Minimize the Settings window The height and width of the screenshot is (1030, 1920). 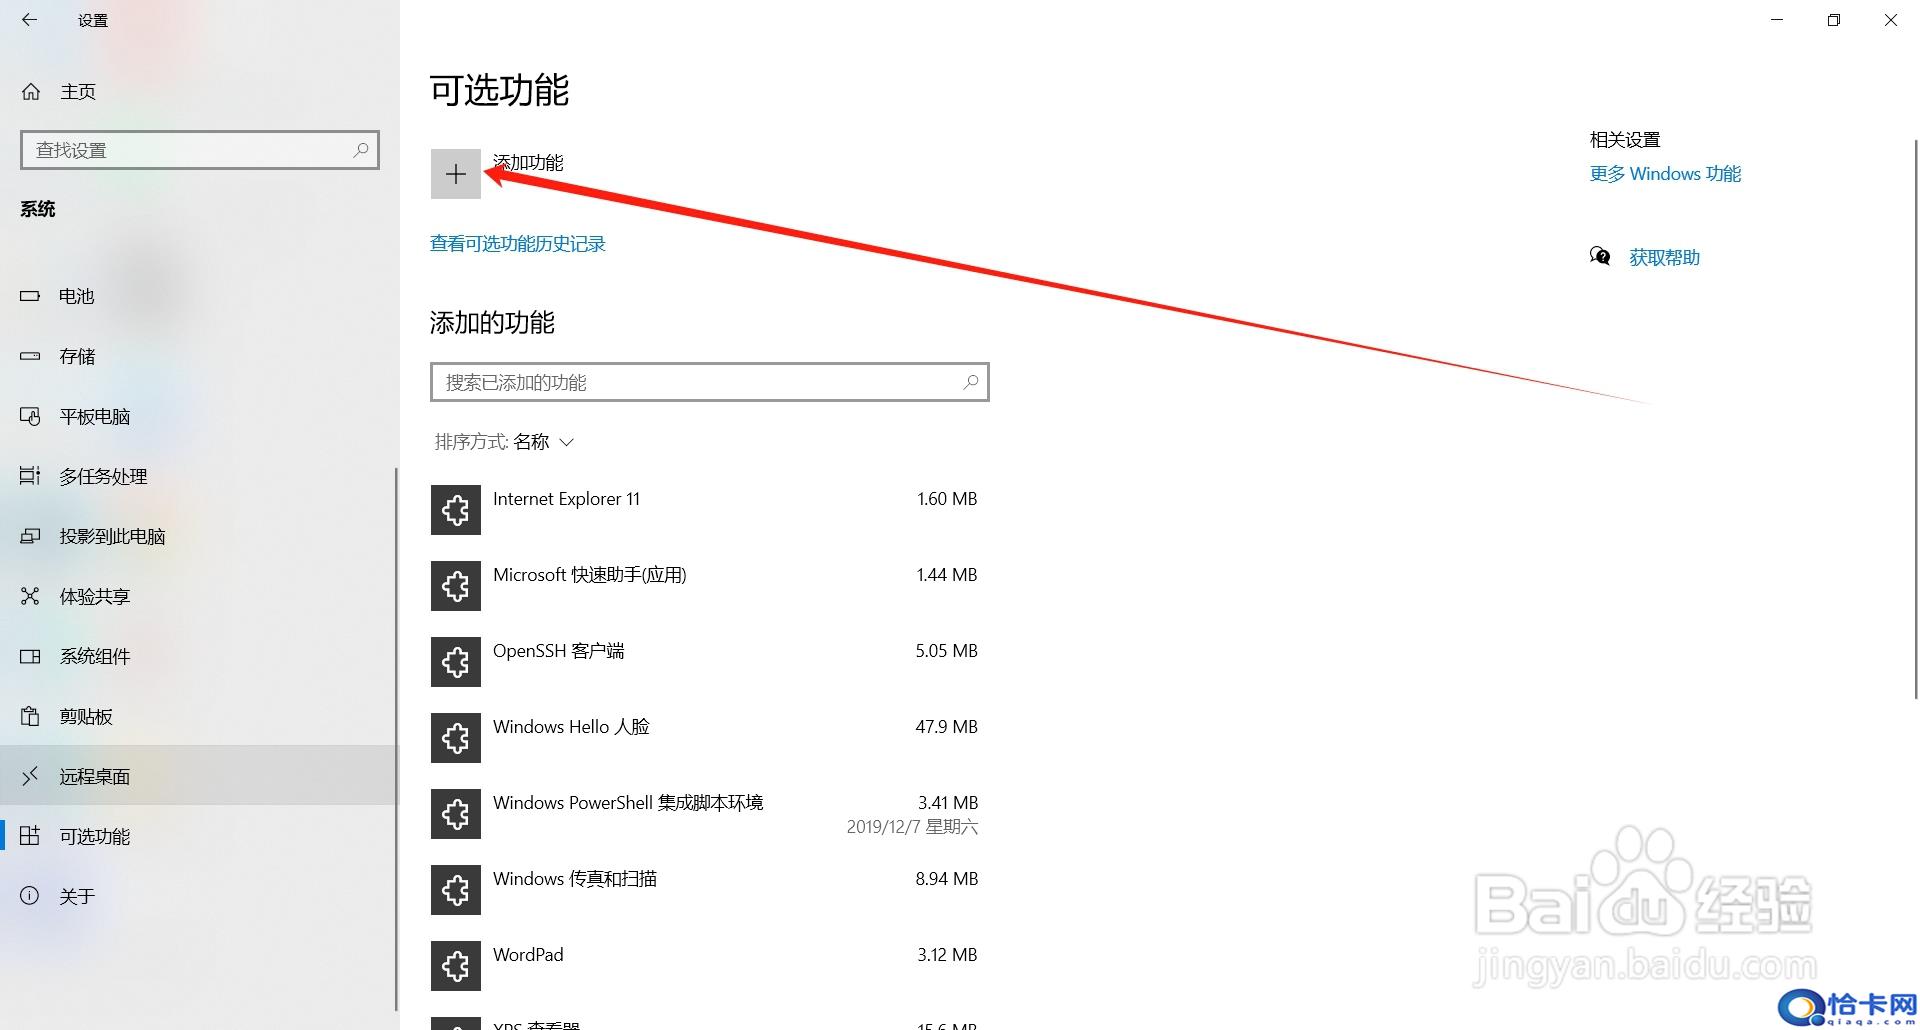[x=1777, y=20]
